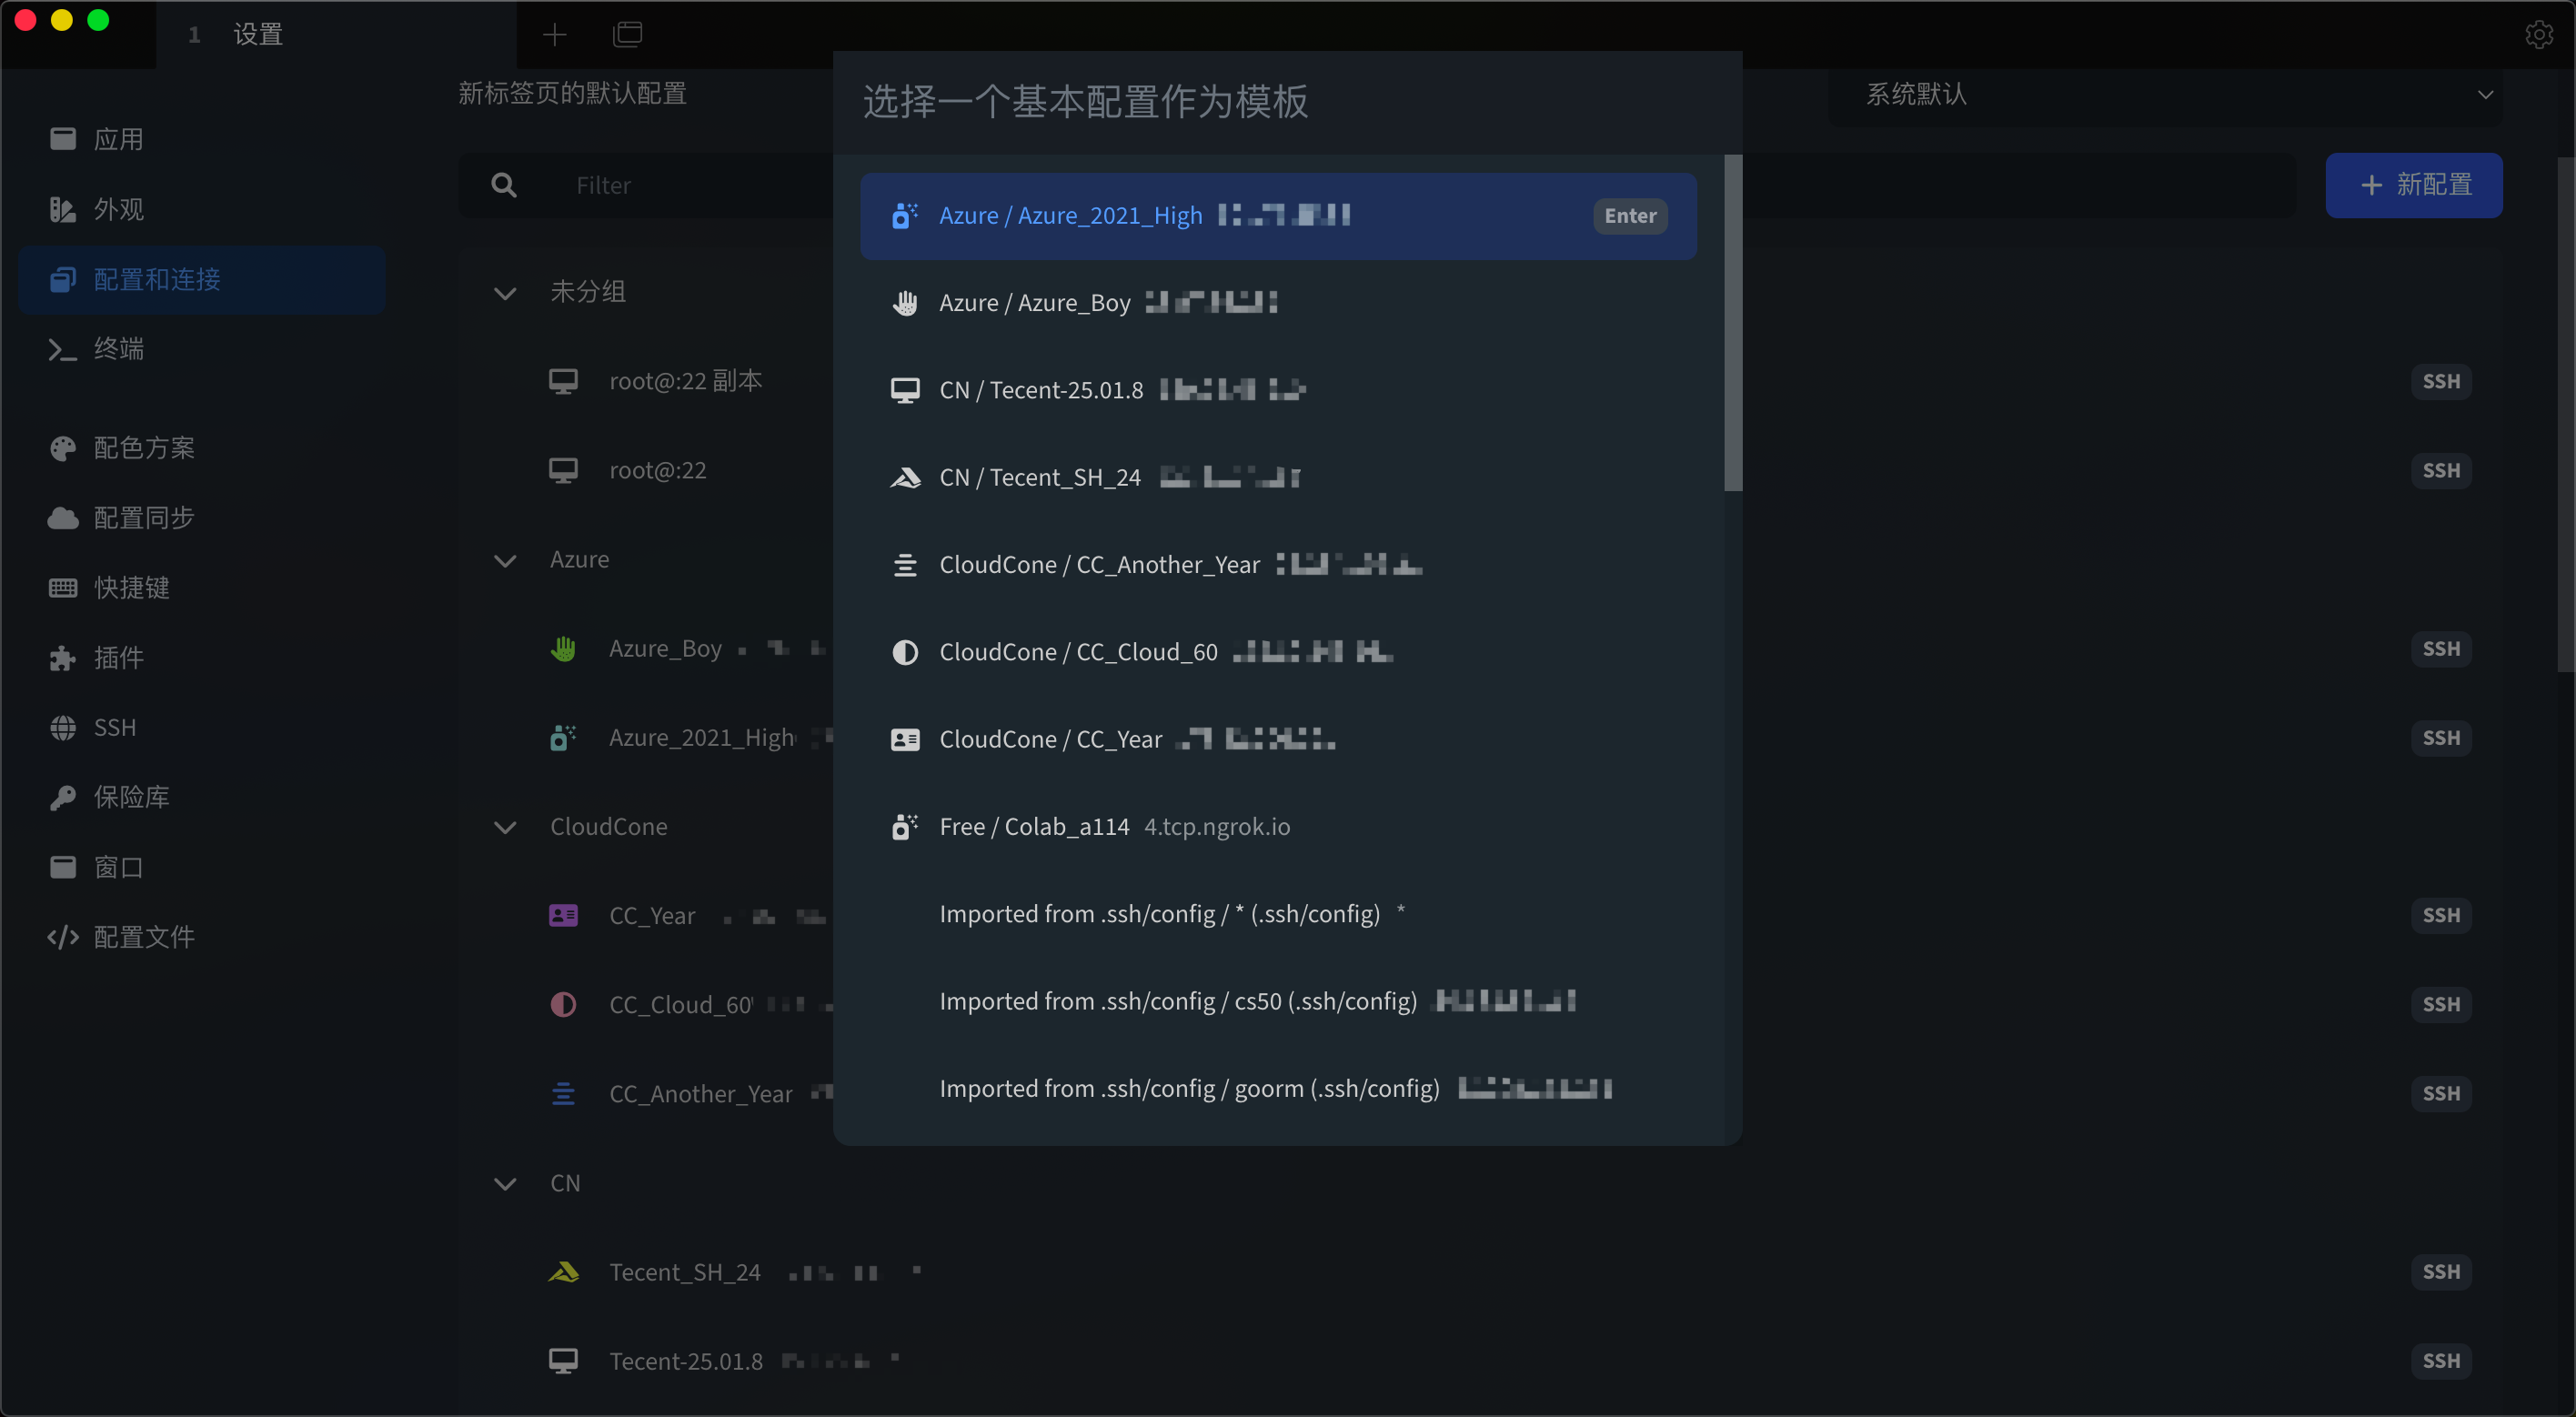Click the search magnifier icon by Filter

click(x=504, y=185)
